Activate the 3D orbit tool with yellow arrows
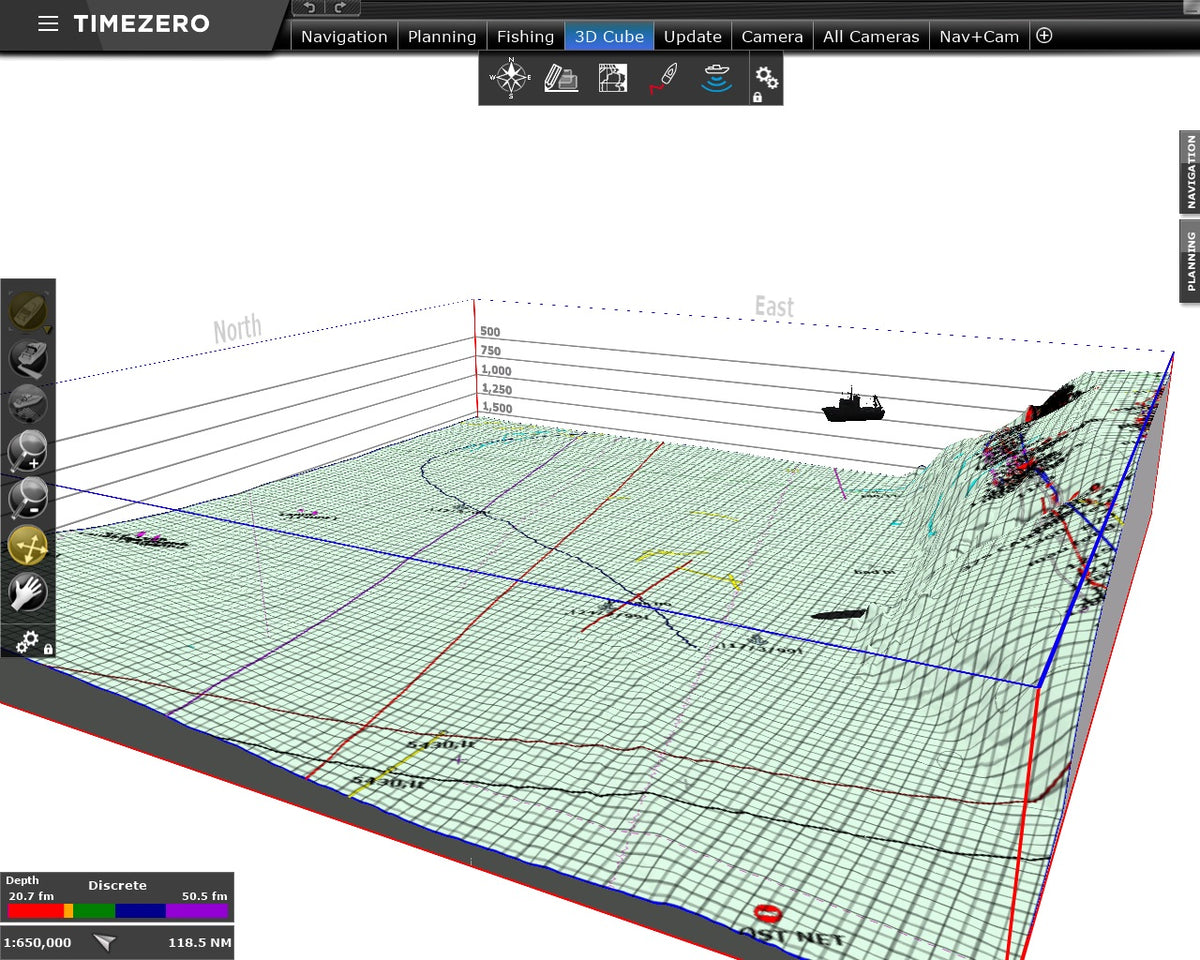Image resolution: width=1200 pixels, height=960 pixels. pos(28,541)
